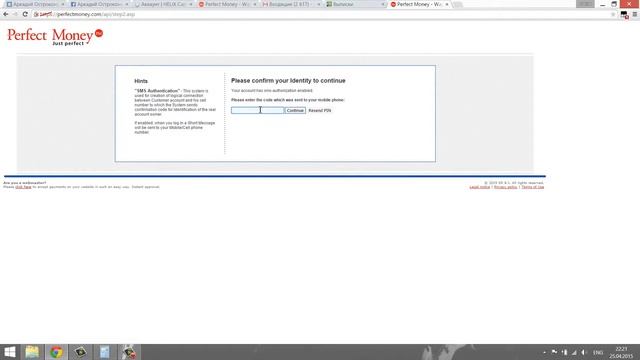Open 'click here' webmaster link in footer
Screen dimensions: 640x360
click(x=23, y=187)
